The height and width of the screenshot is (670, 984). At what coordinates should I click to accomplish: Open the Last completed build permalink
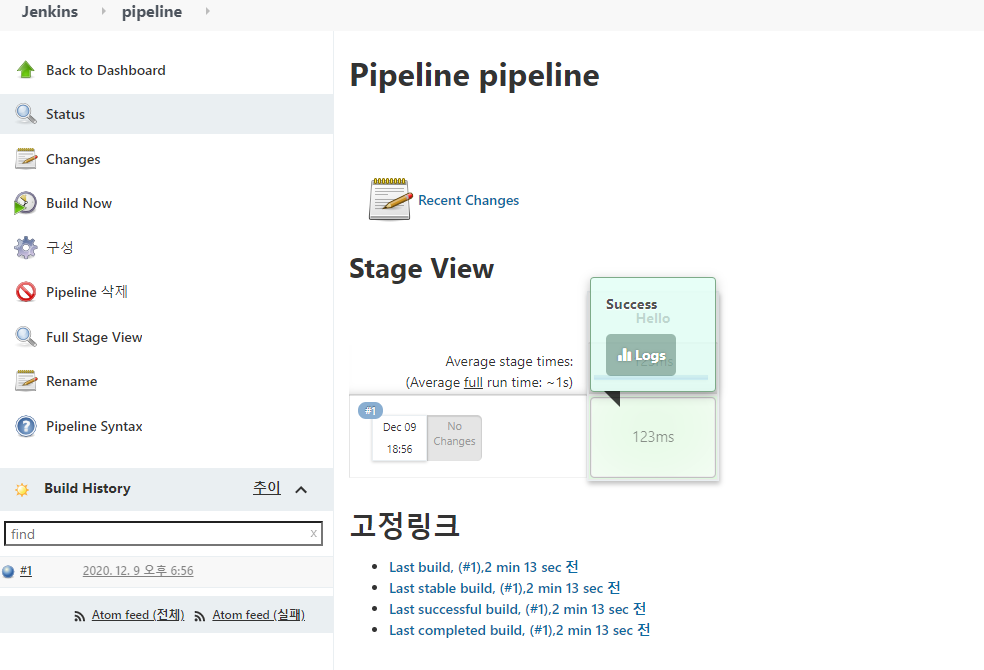520,630
